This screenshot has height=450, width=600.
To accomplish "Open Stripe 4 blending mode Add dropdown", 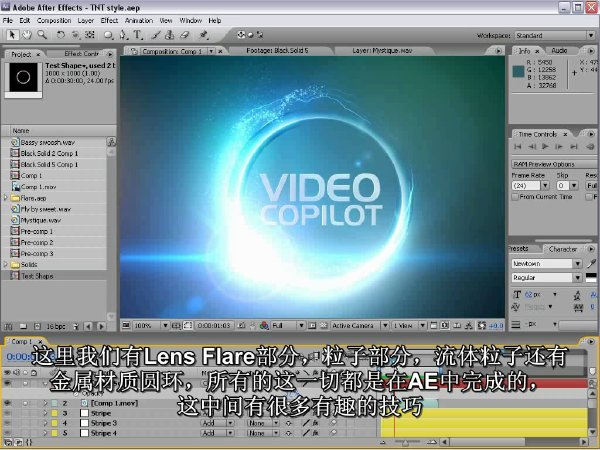I will pyautogui.click(x=217, y=433).
